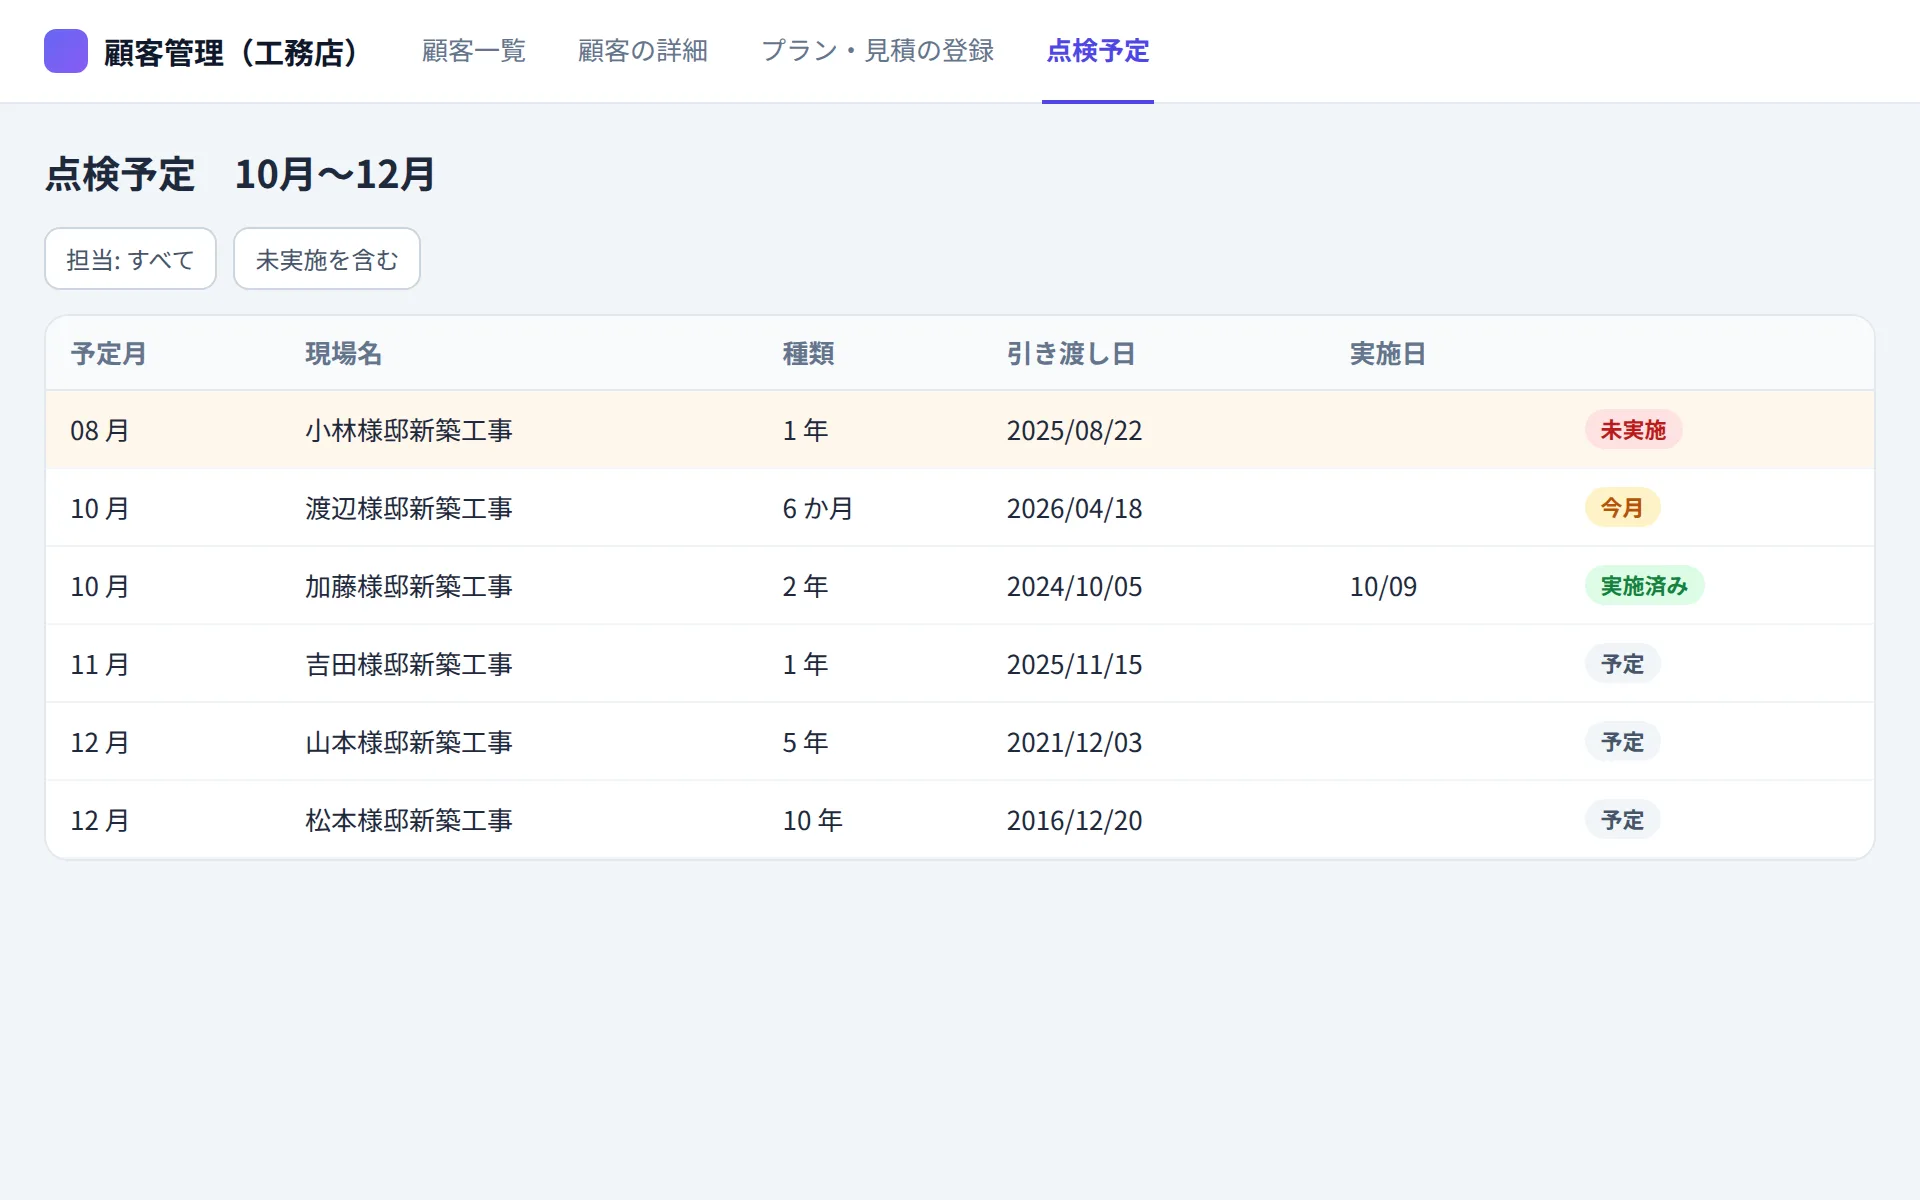1920x1200 pixels.
Task: Click 予定 badge in 吉田様邸 row
Action: tap(1622, 664)
